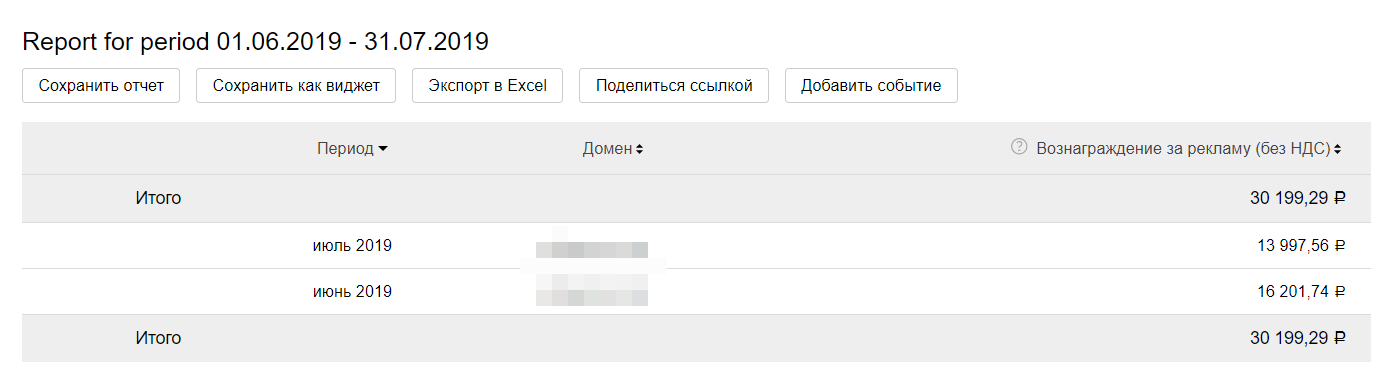
Task: Click the question mark help icon
Action: [x=1019, y=147]
